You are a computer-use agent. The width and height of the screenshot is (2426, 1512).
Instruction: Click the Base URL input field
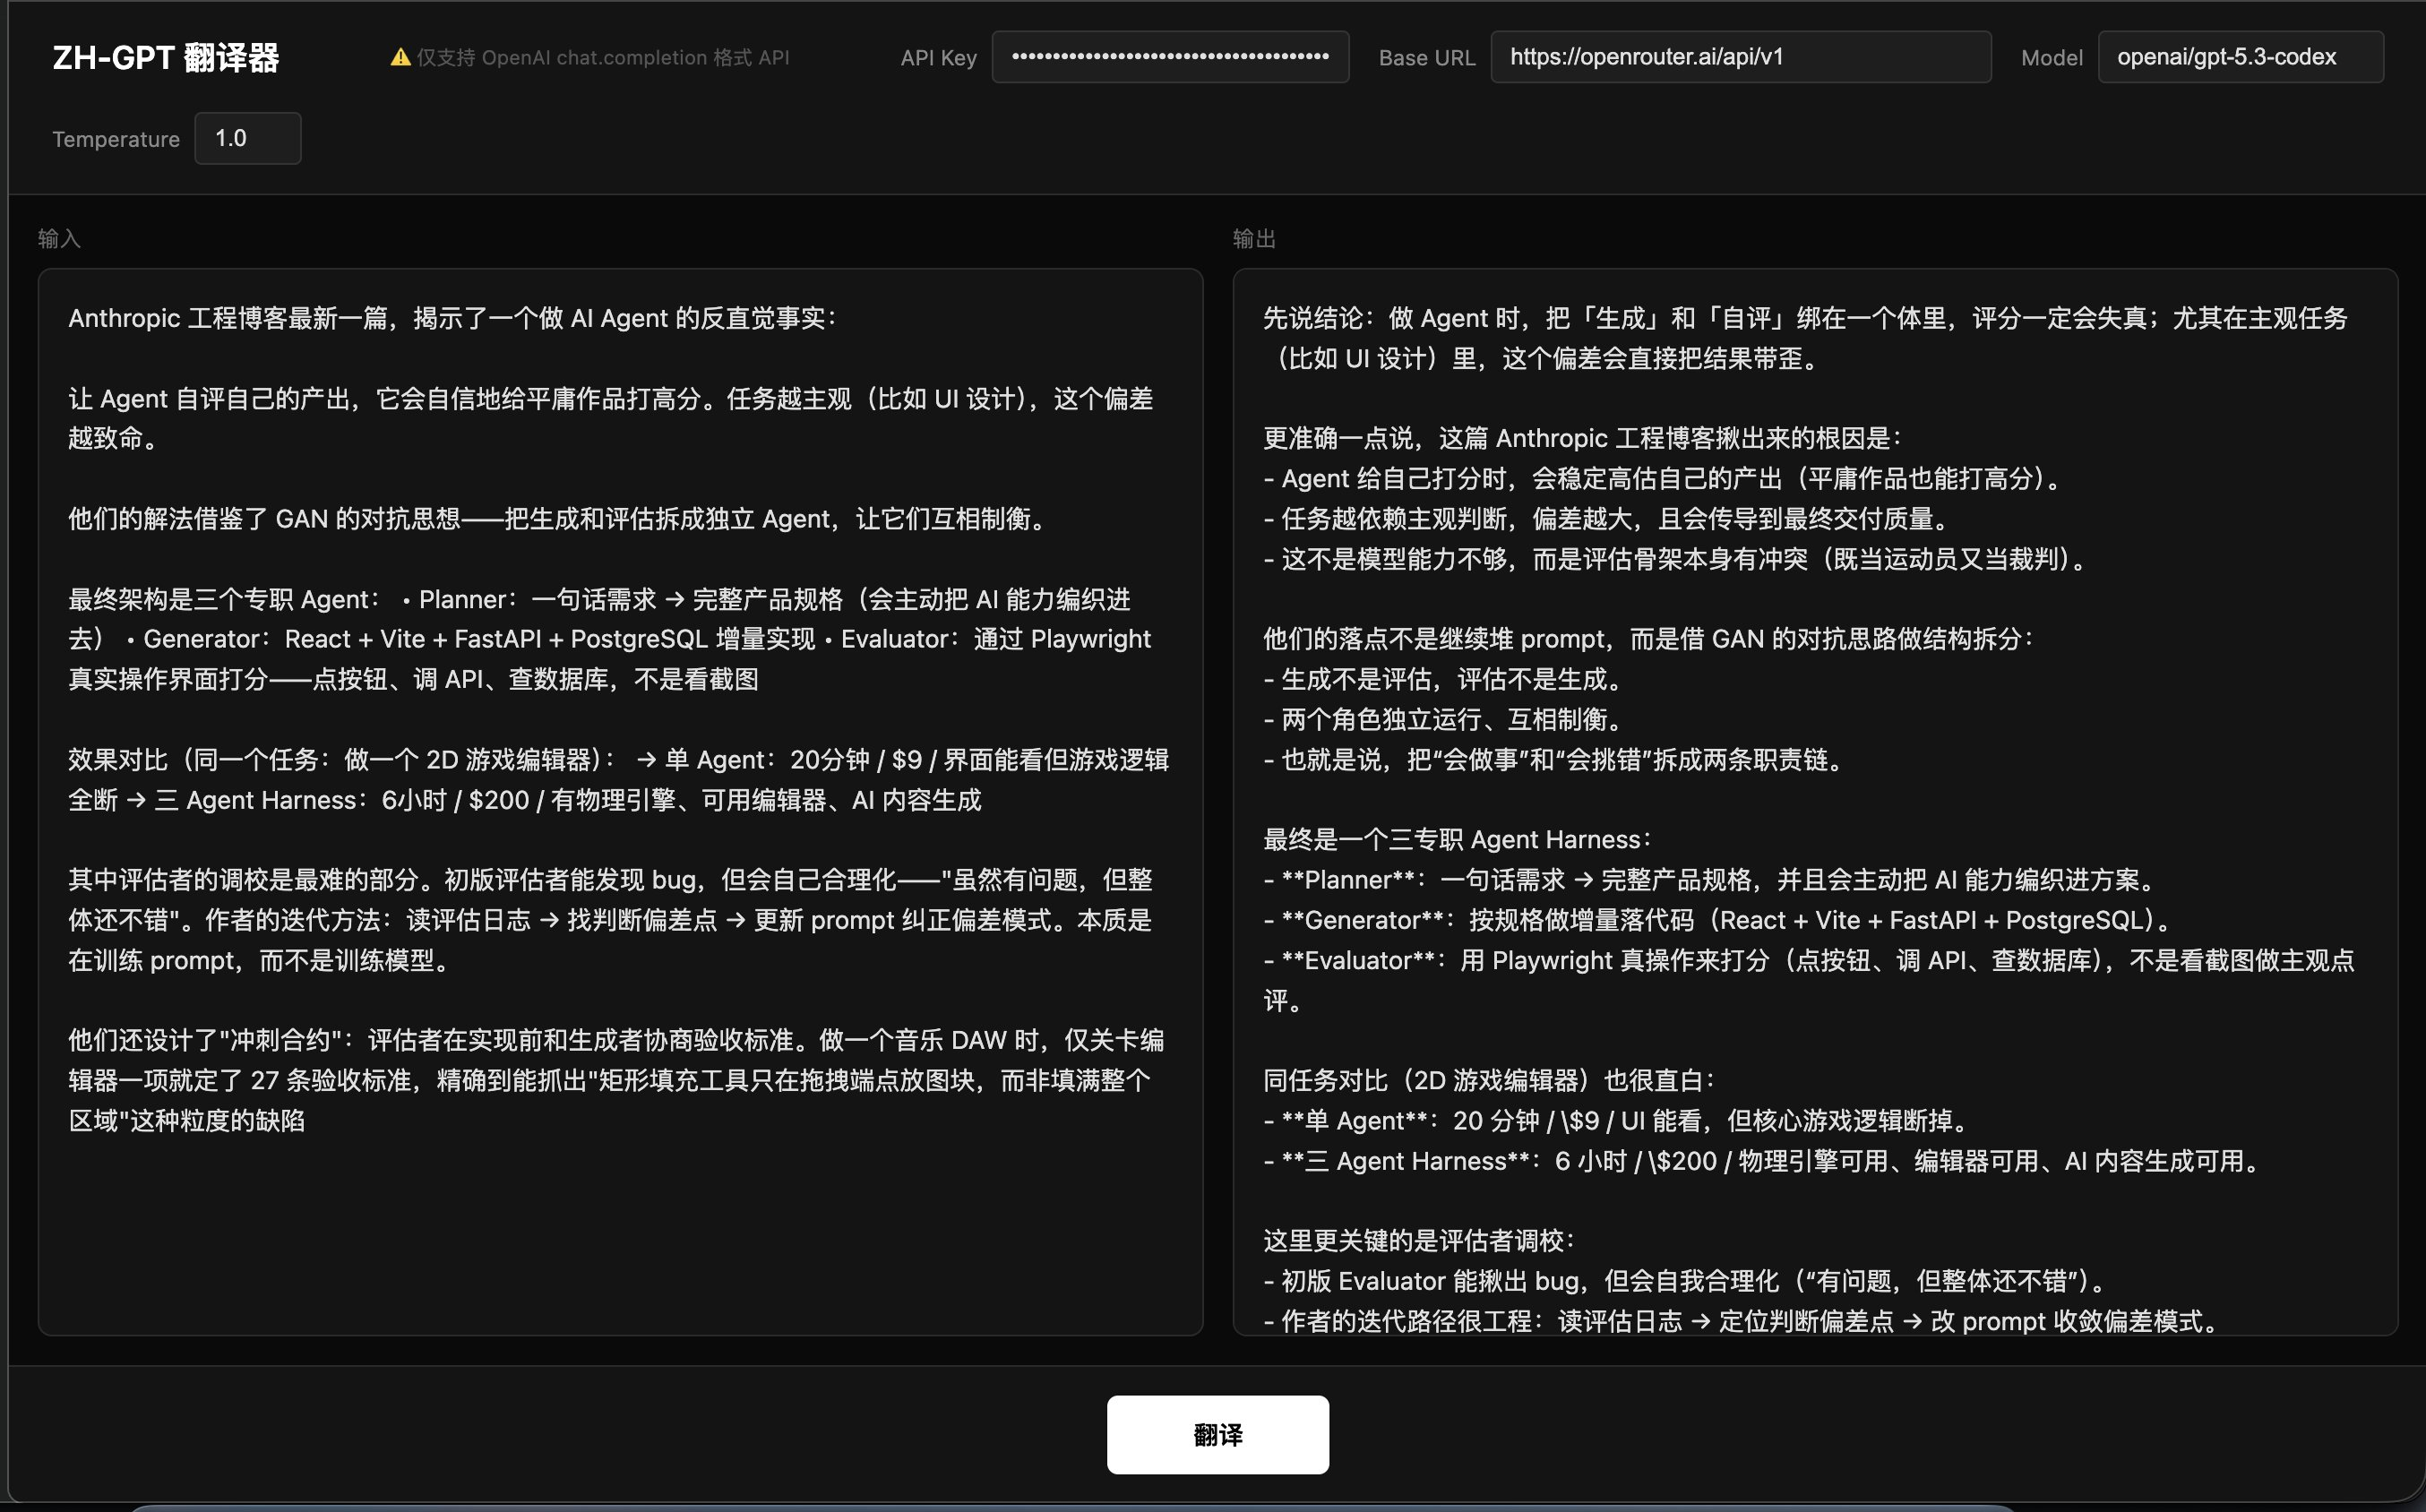(1739, 57)
